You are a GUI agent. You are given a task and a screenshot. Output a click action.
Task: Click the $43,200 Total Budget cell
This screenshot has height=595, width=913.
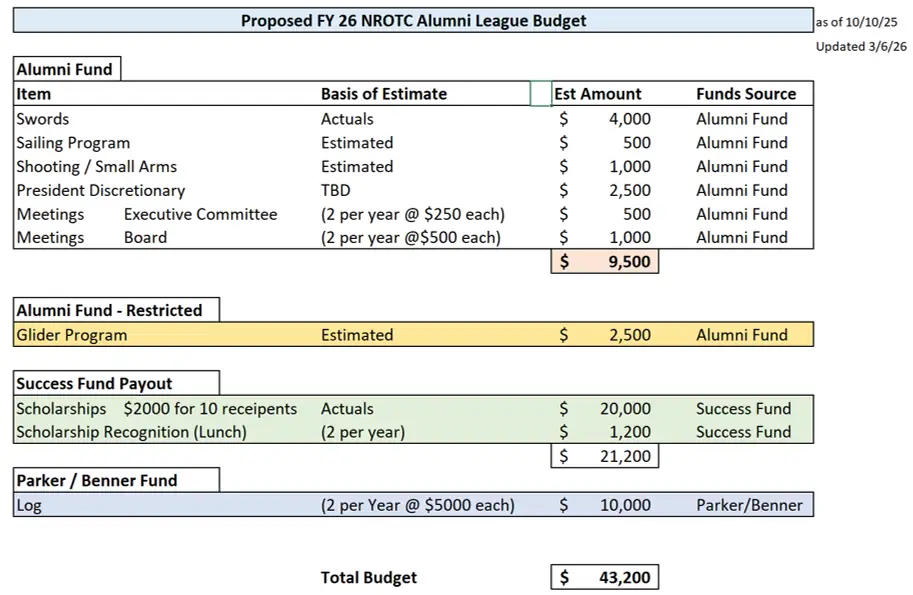[604, 577]
